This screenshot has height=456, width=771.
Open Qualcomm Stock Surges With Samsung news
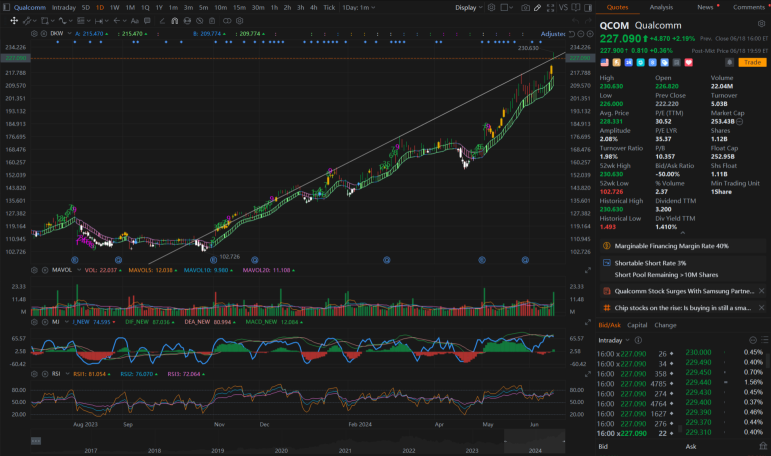pos(684,291)
